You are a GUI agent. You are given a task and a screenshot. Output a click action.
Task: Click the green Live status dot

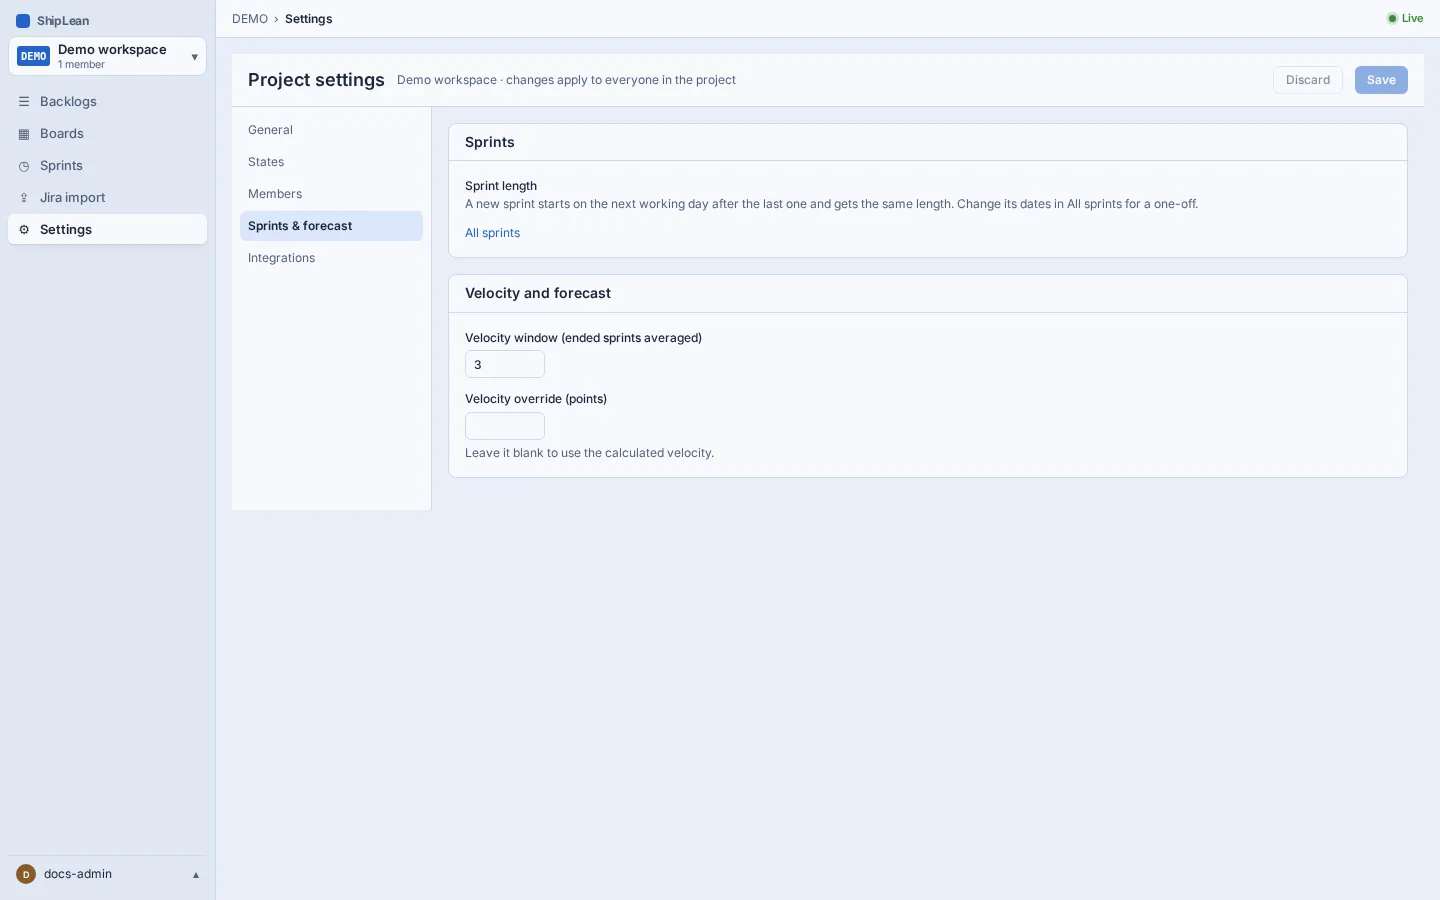click(x=1392, y=19)
